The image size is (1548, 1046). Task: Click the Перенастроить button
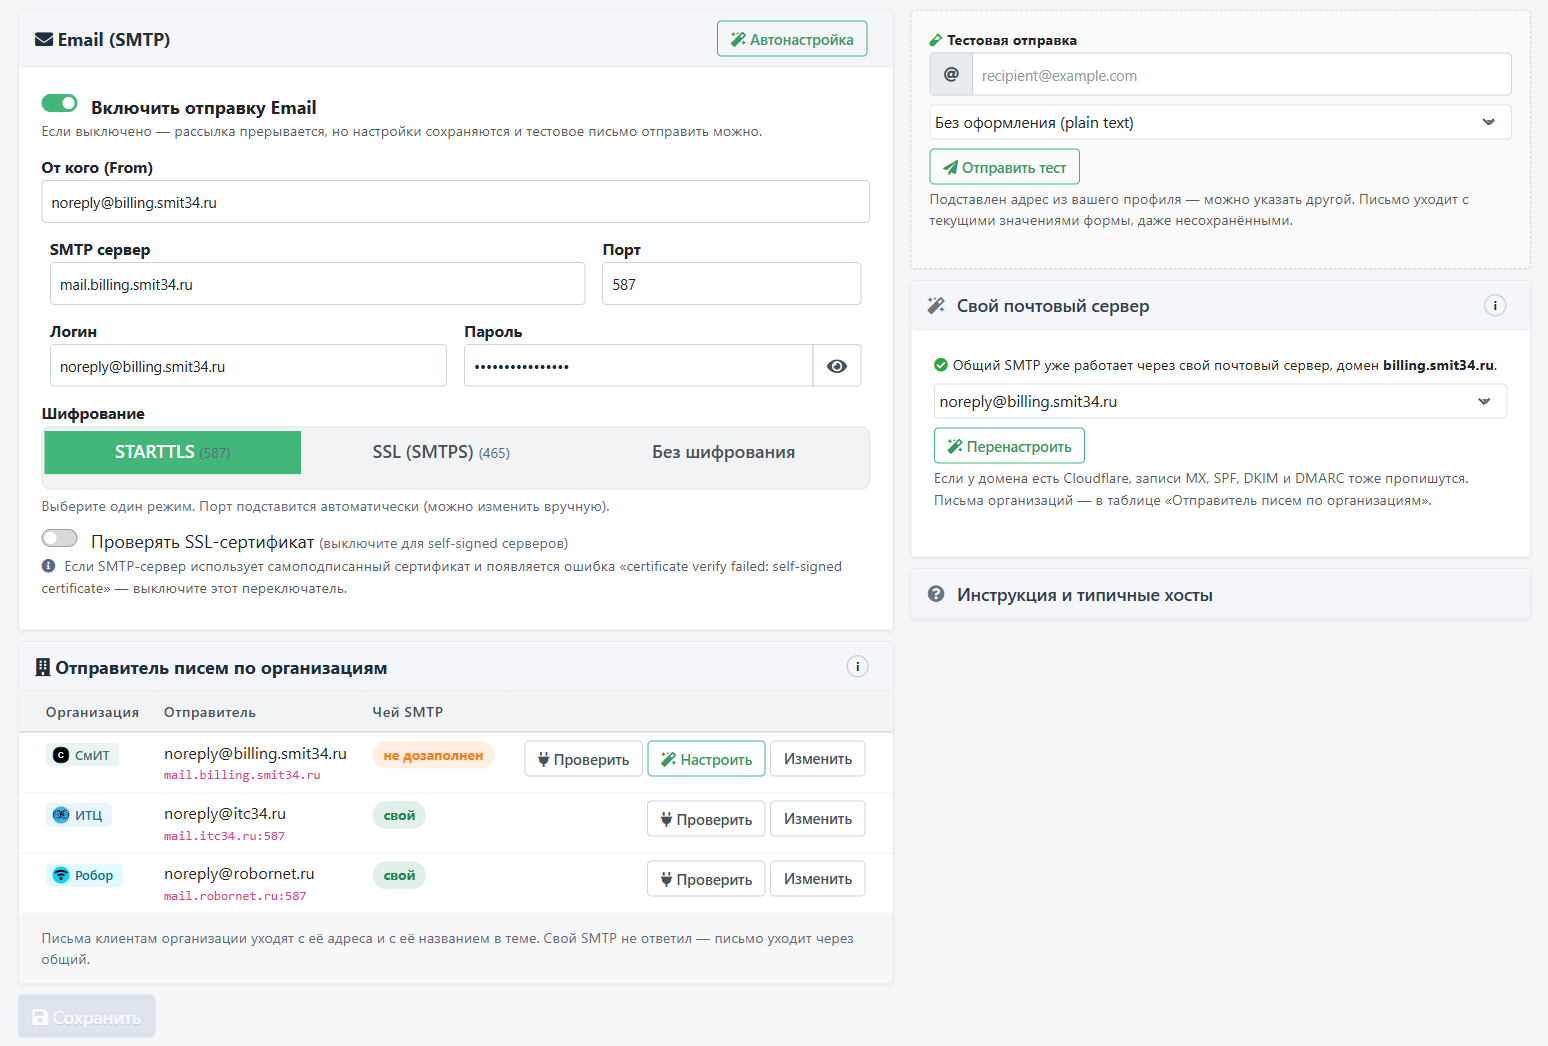tap(1009, 446)
